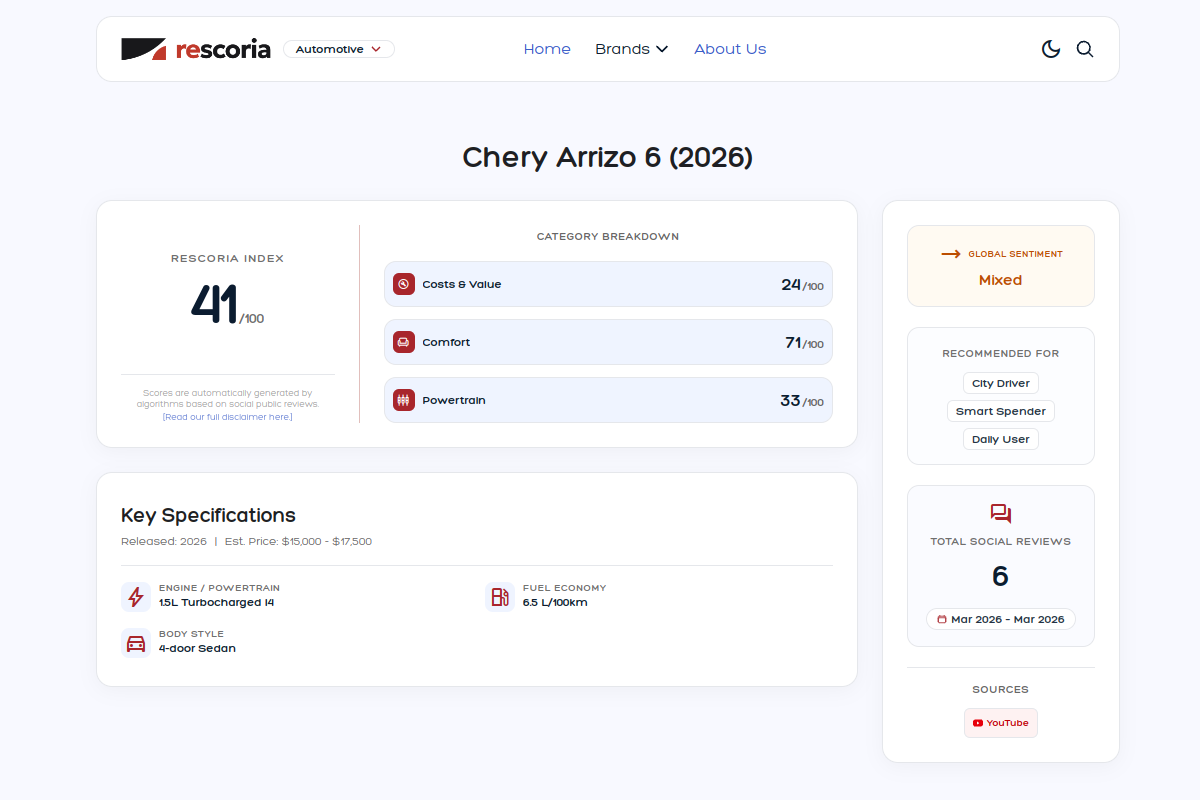
Task: Click the Rescoria logo
Action: 196,49
